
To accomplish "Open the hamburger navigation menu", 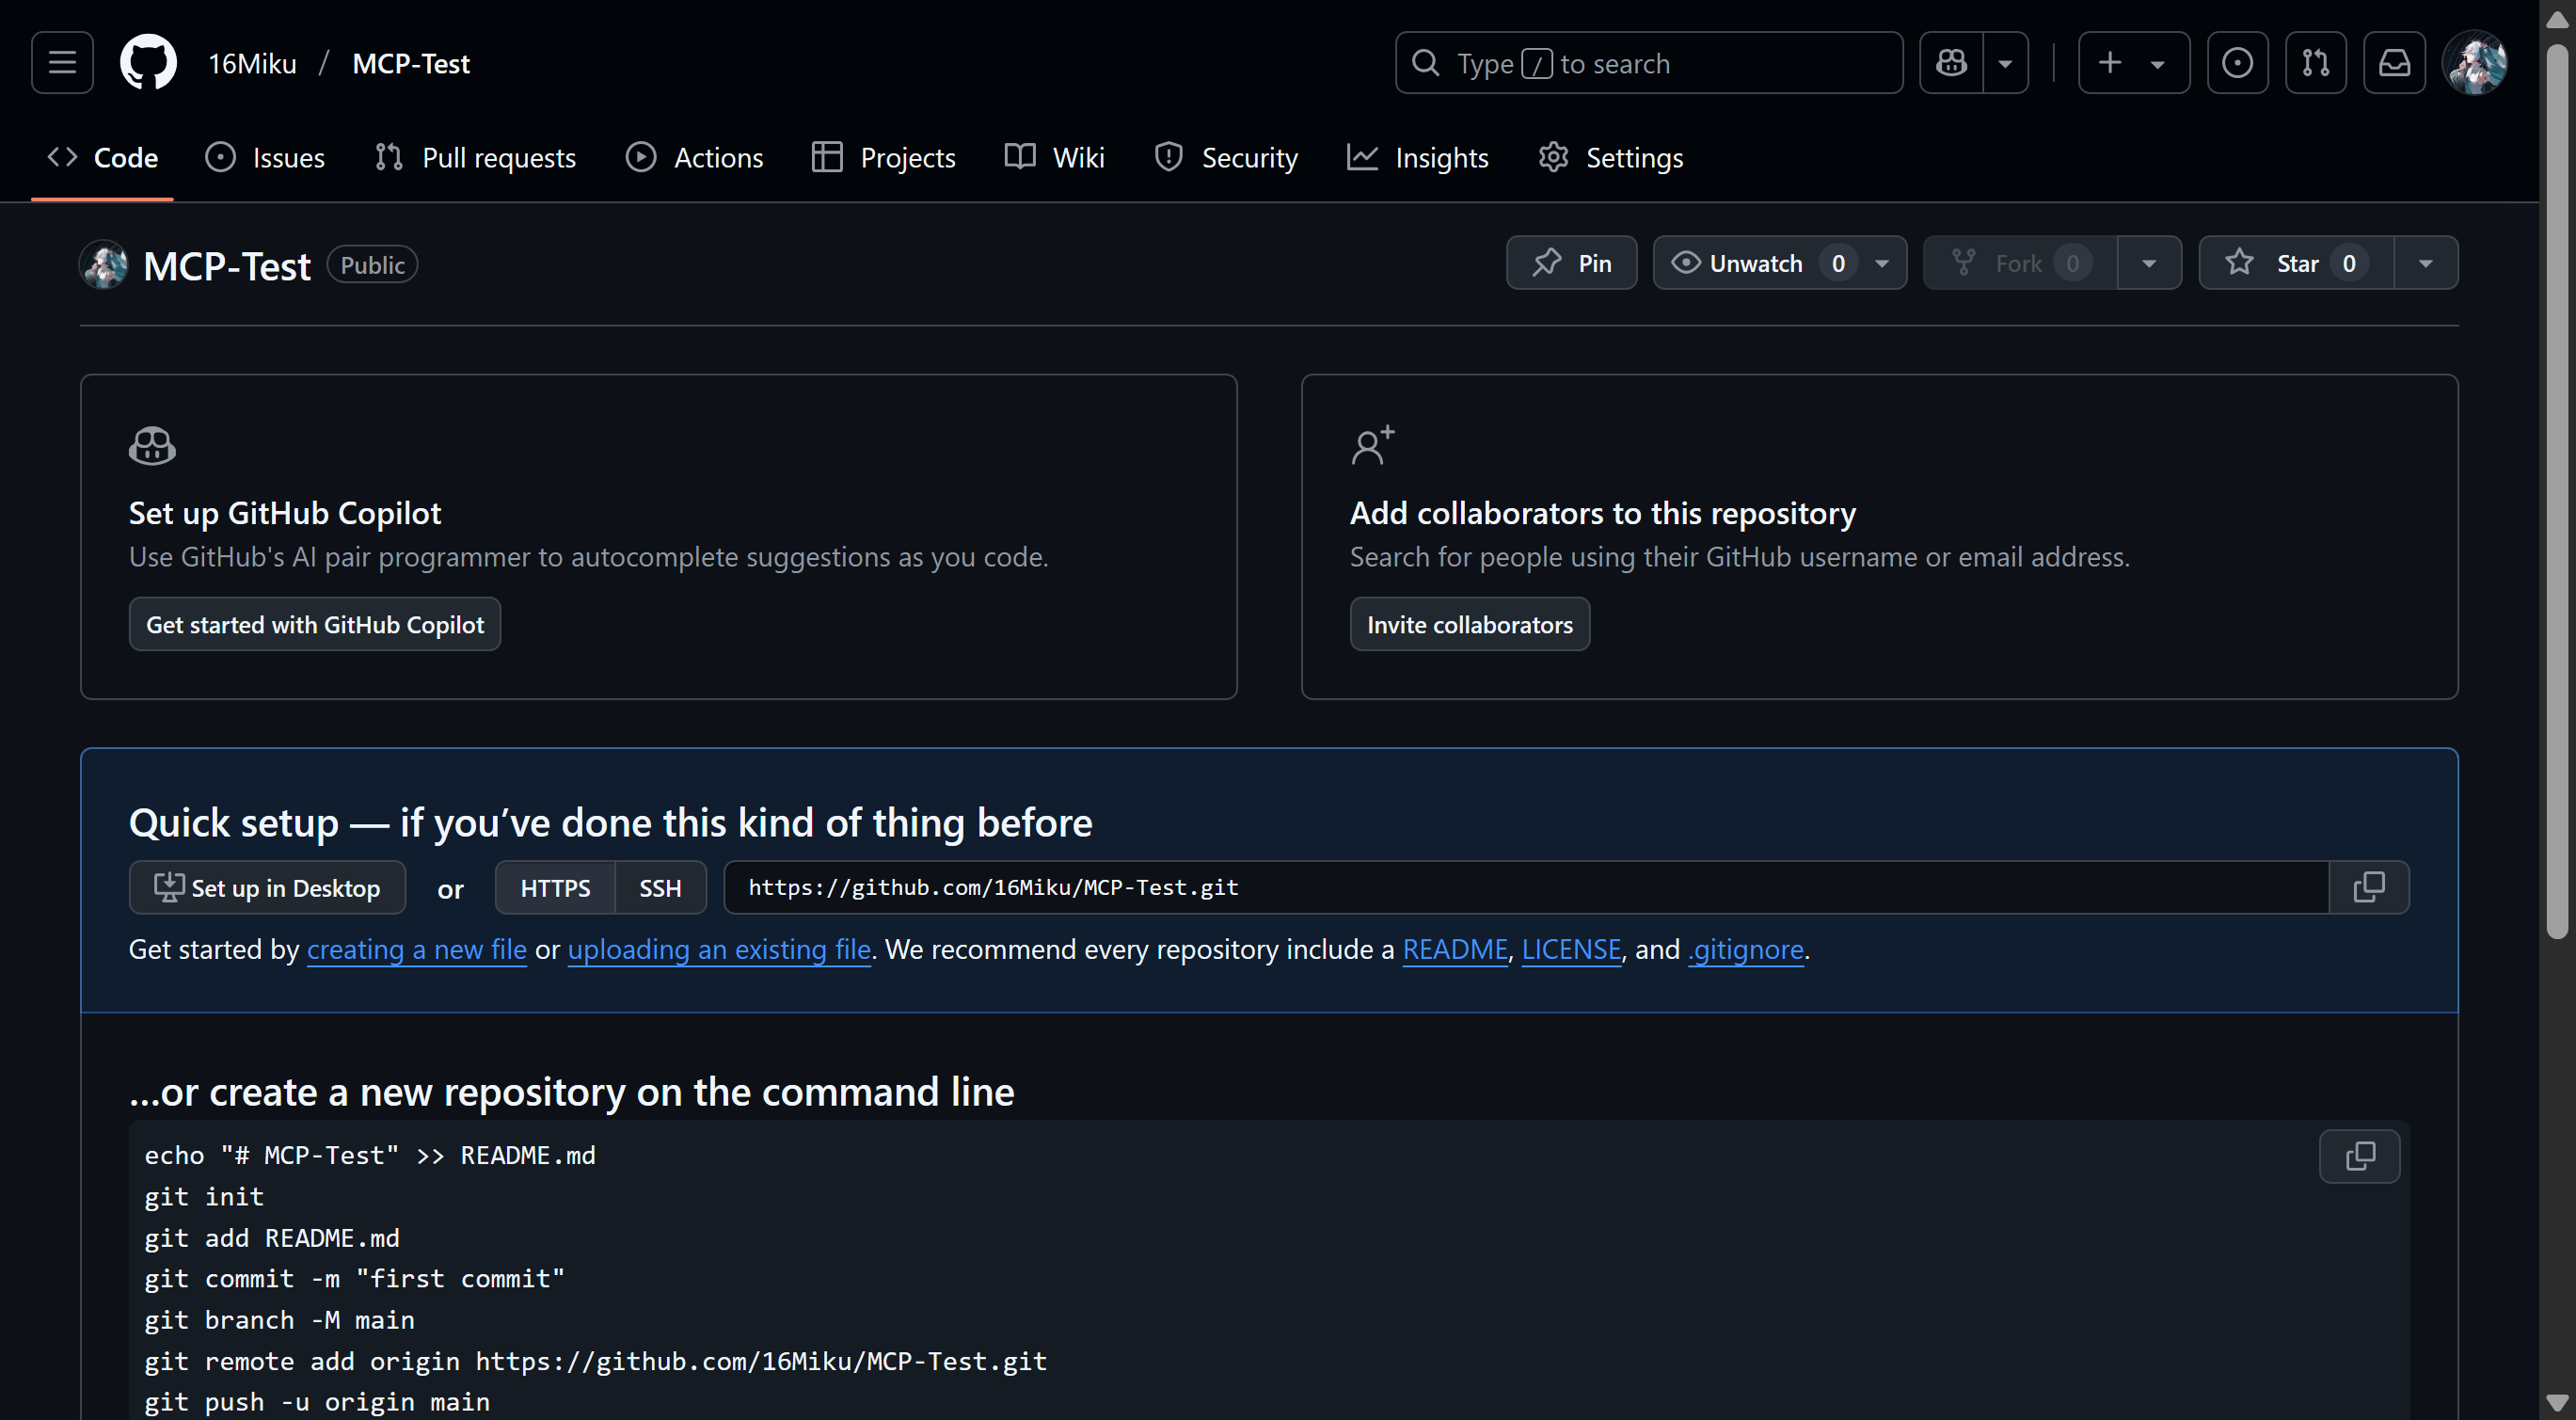I will coord(62,63).
